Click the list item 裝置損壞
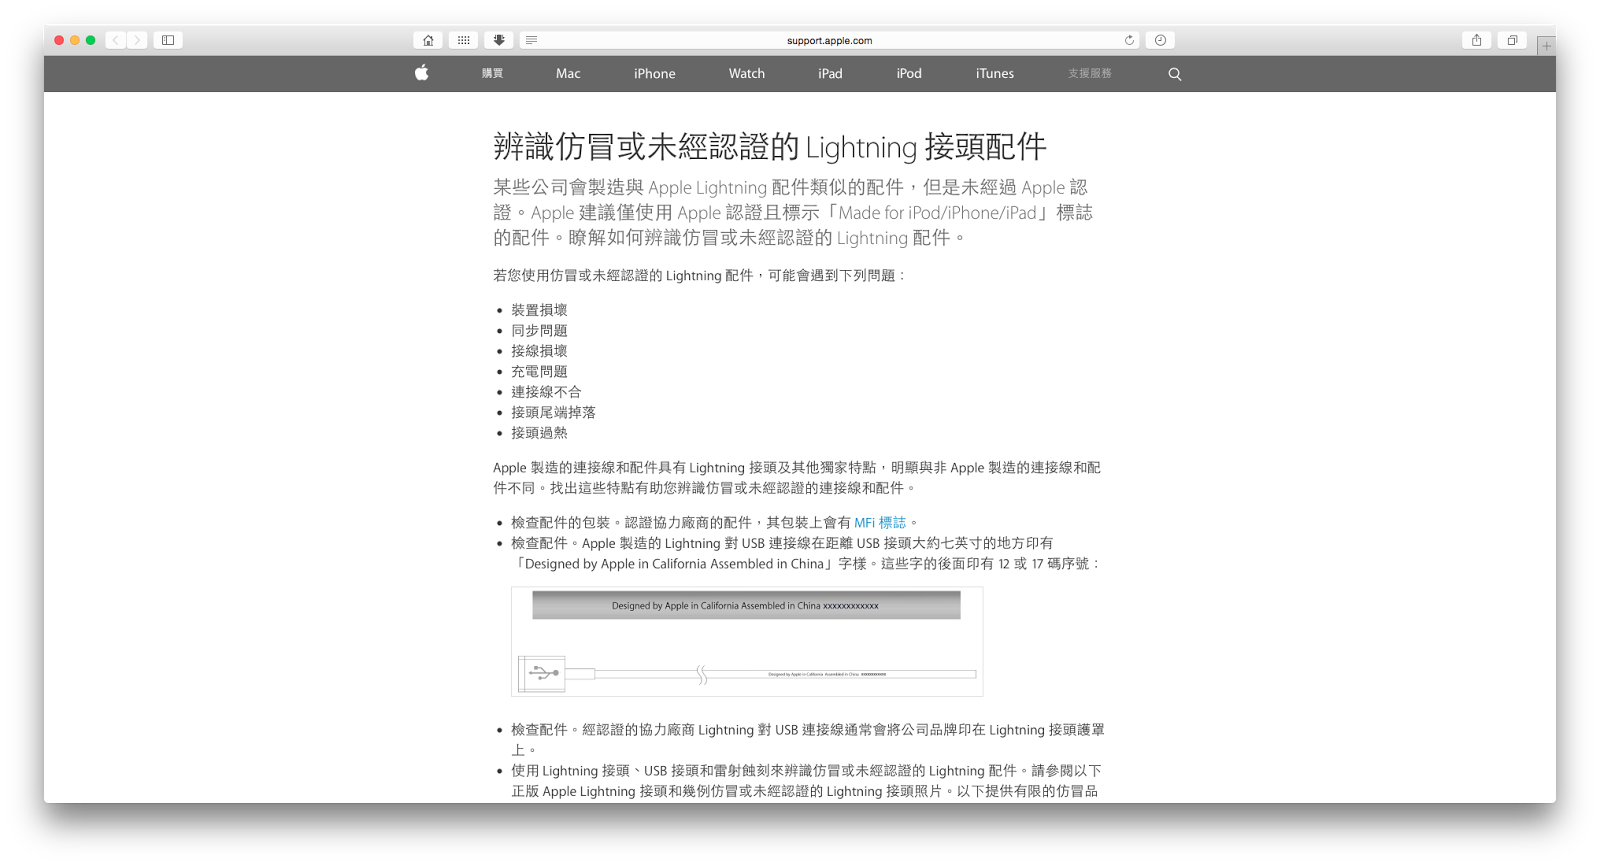Viewport: 1600px width, 866px height. [539, 310]
